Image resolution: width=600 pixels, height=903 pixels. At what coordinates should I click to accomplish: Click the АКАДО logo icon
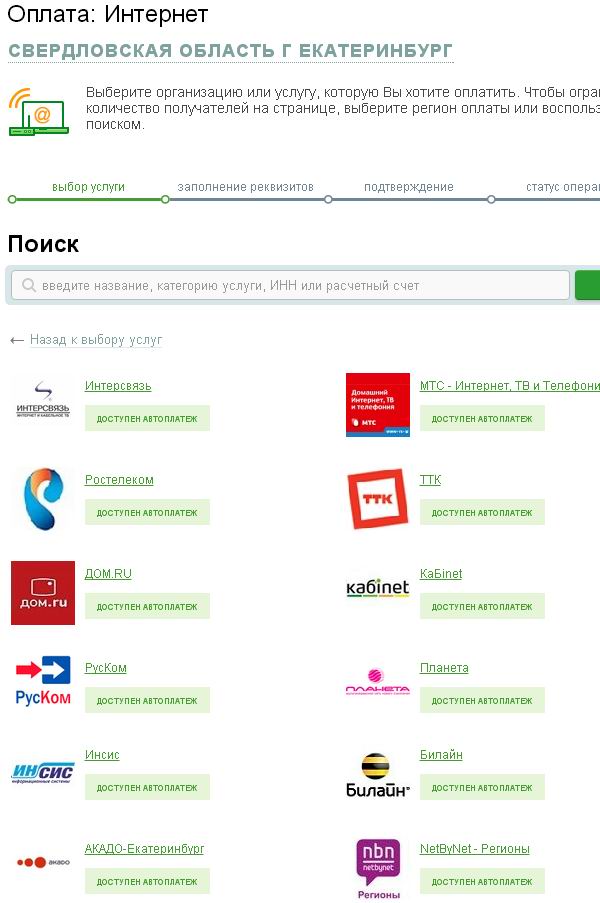click(x=43, y=862)
